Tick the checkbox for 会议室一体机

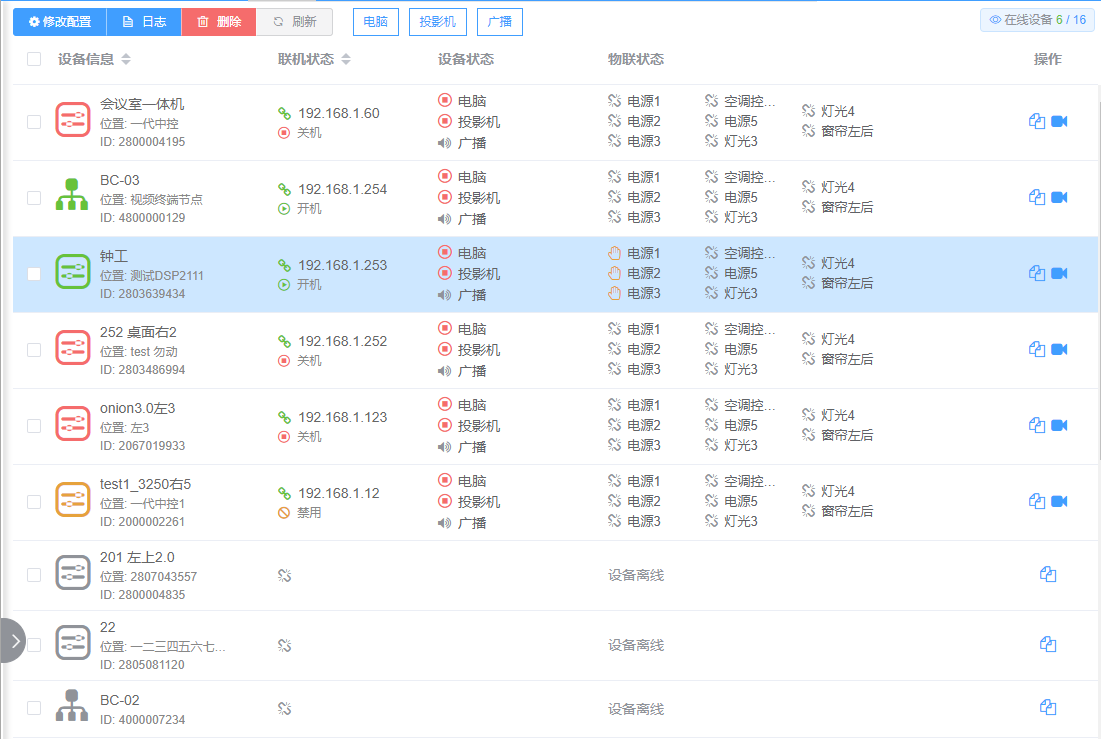34,122
